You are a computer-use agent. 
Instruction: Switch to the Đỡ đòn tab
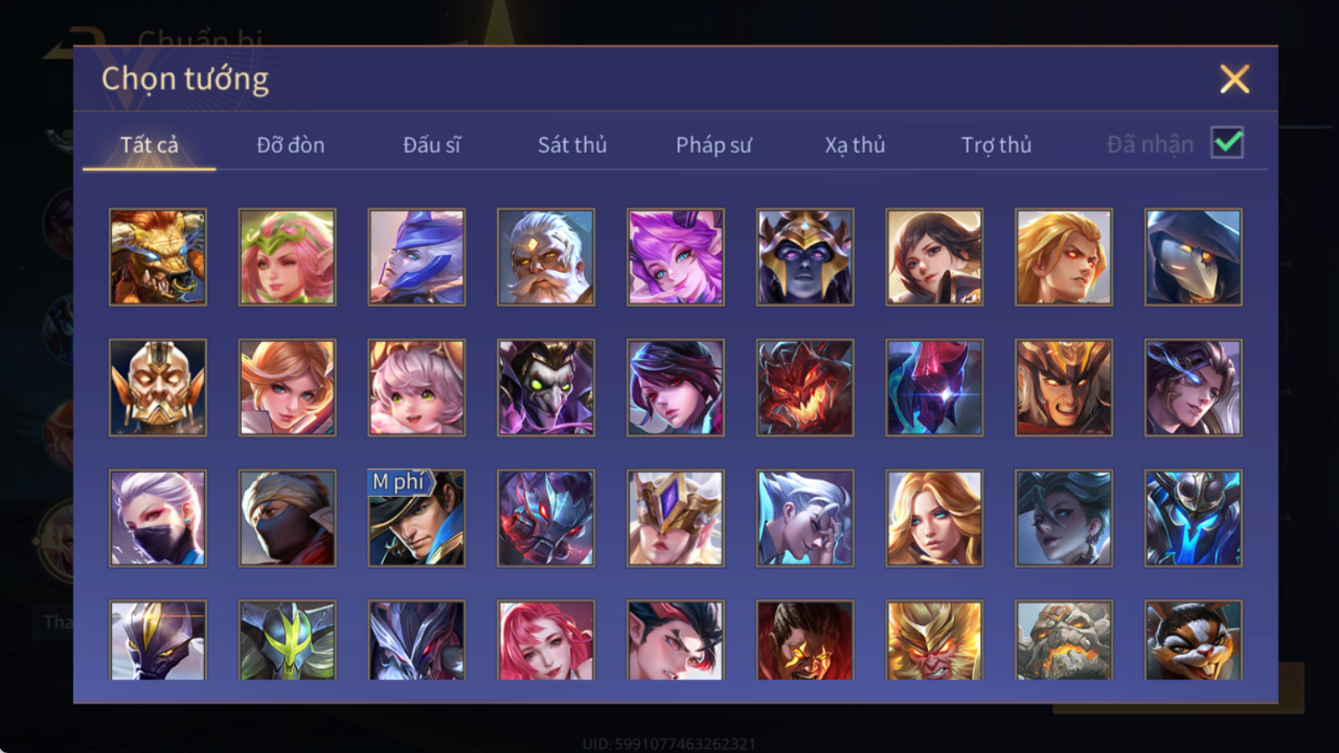(x=290, y=145)
